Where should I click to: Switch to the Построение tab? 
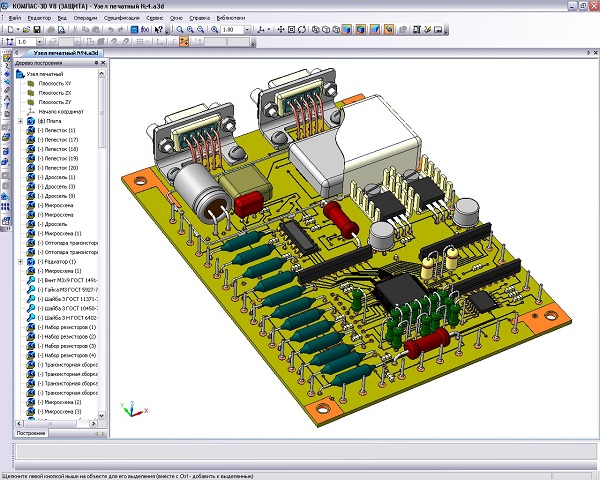30,433
